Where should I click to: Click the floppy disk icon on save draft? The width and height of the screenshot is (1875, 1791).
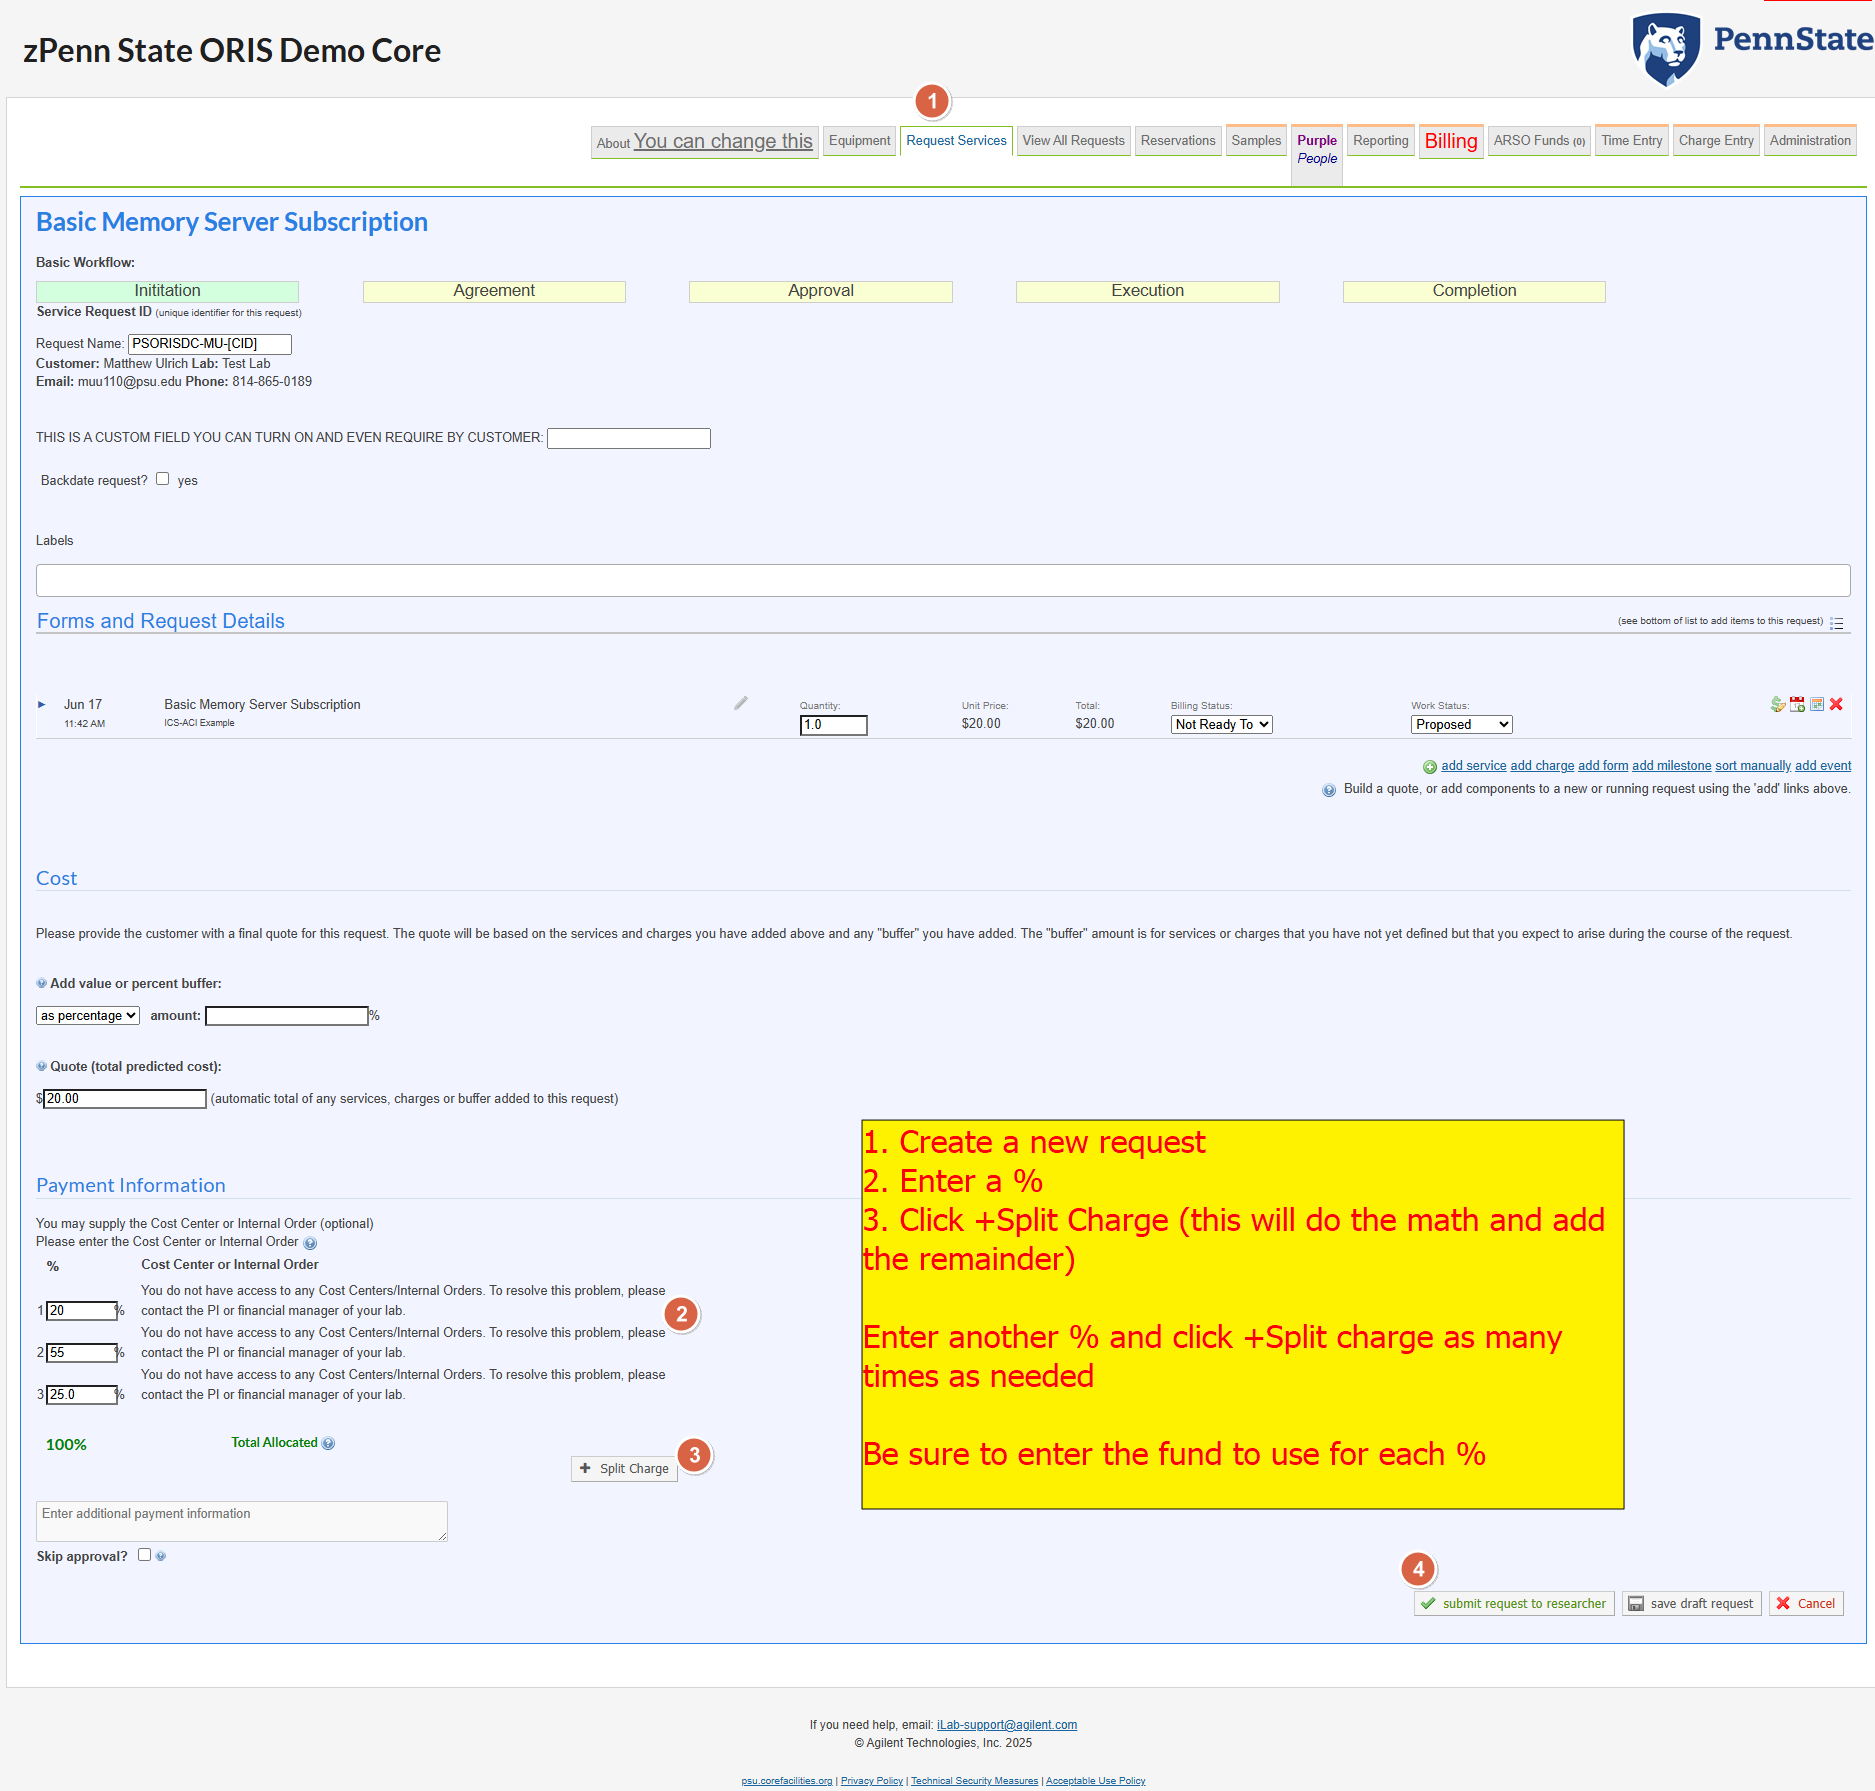[x=1636, y=1603]
